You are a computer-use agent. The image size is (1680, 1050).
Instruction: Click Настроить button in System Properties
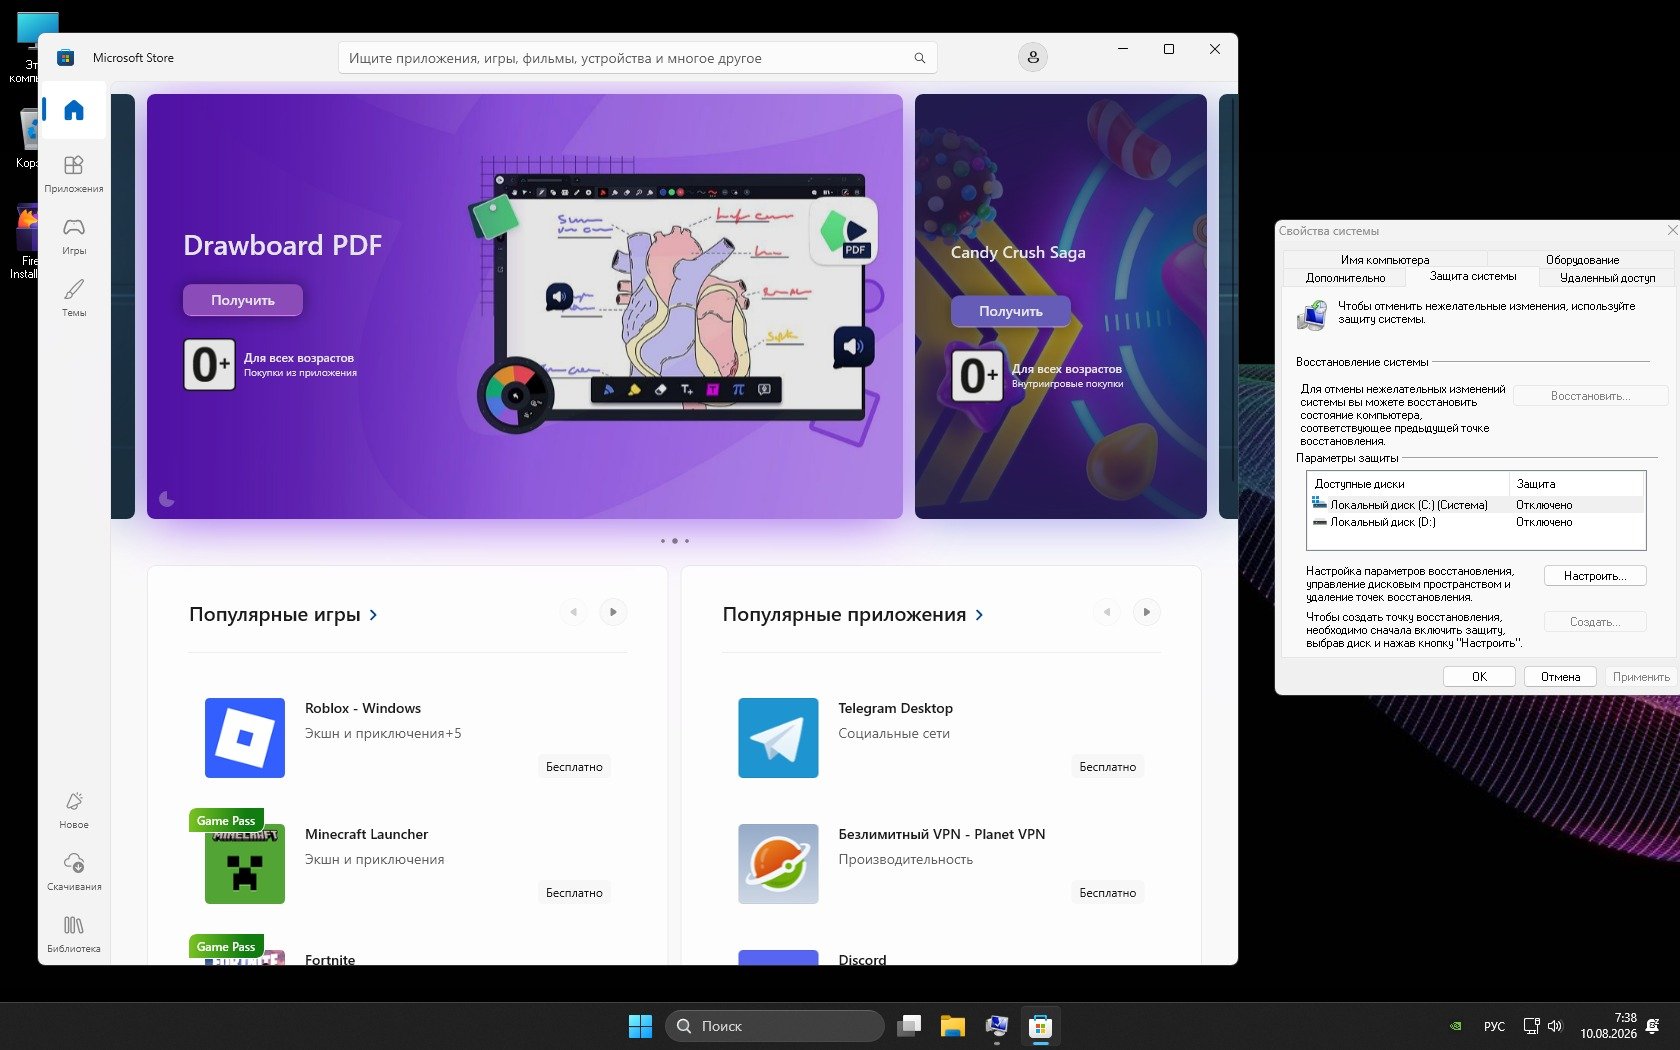pyautogui.click(x=1595, y=576)
